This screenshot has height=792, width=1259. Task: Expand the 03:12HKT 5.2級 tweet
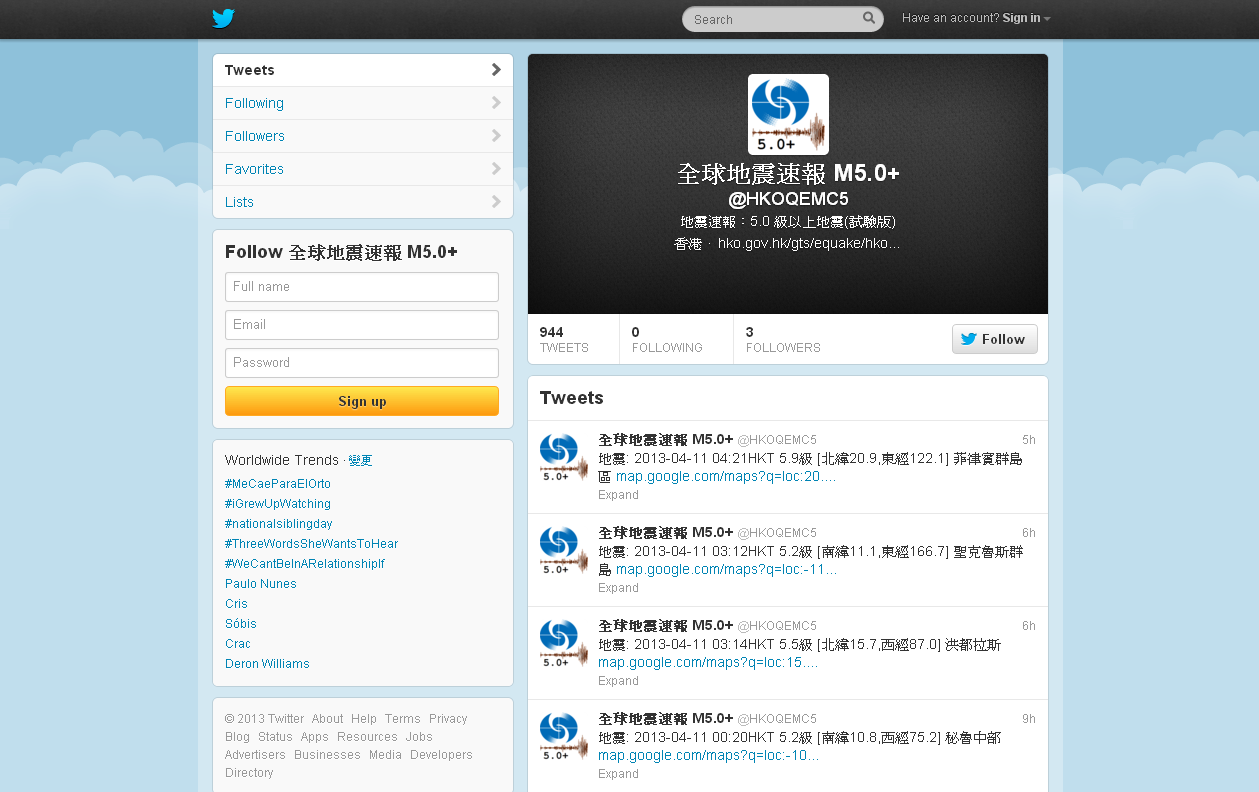618,588
